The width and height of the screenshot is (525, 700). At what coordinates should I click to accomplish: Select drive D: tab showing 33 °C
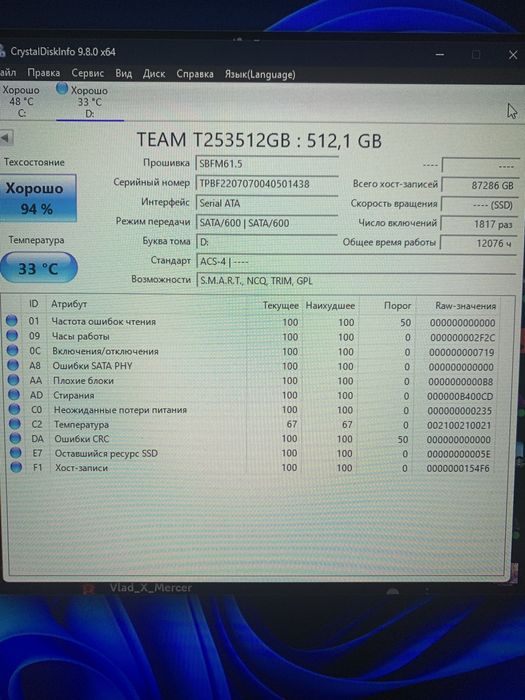89,102
